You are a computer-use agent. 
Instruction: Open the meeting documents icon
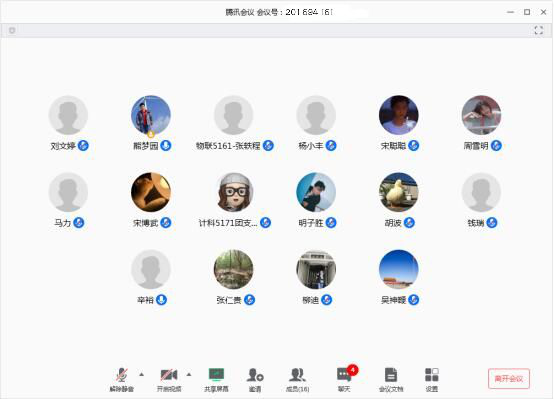(x=391, y=375)
